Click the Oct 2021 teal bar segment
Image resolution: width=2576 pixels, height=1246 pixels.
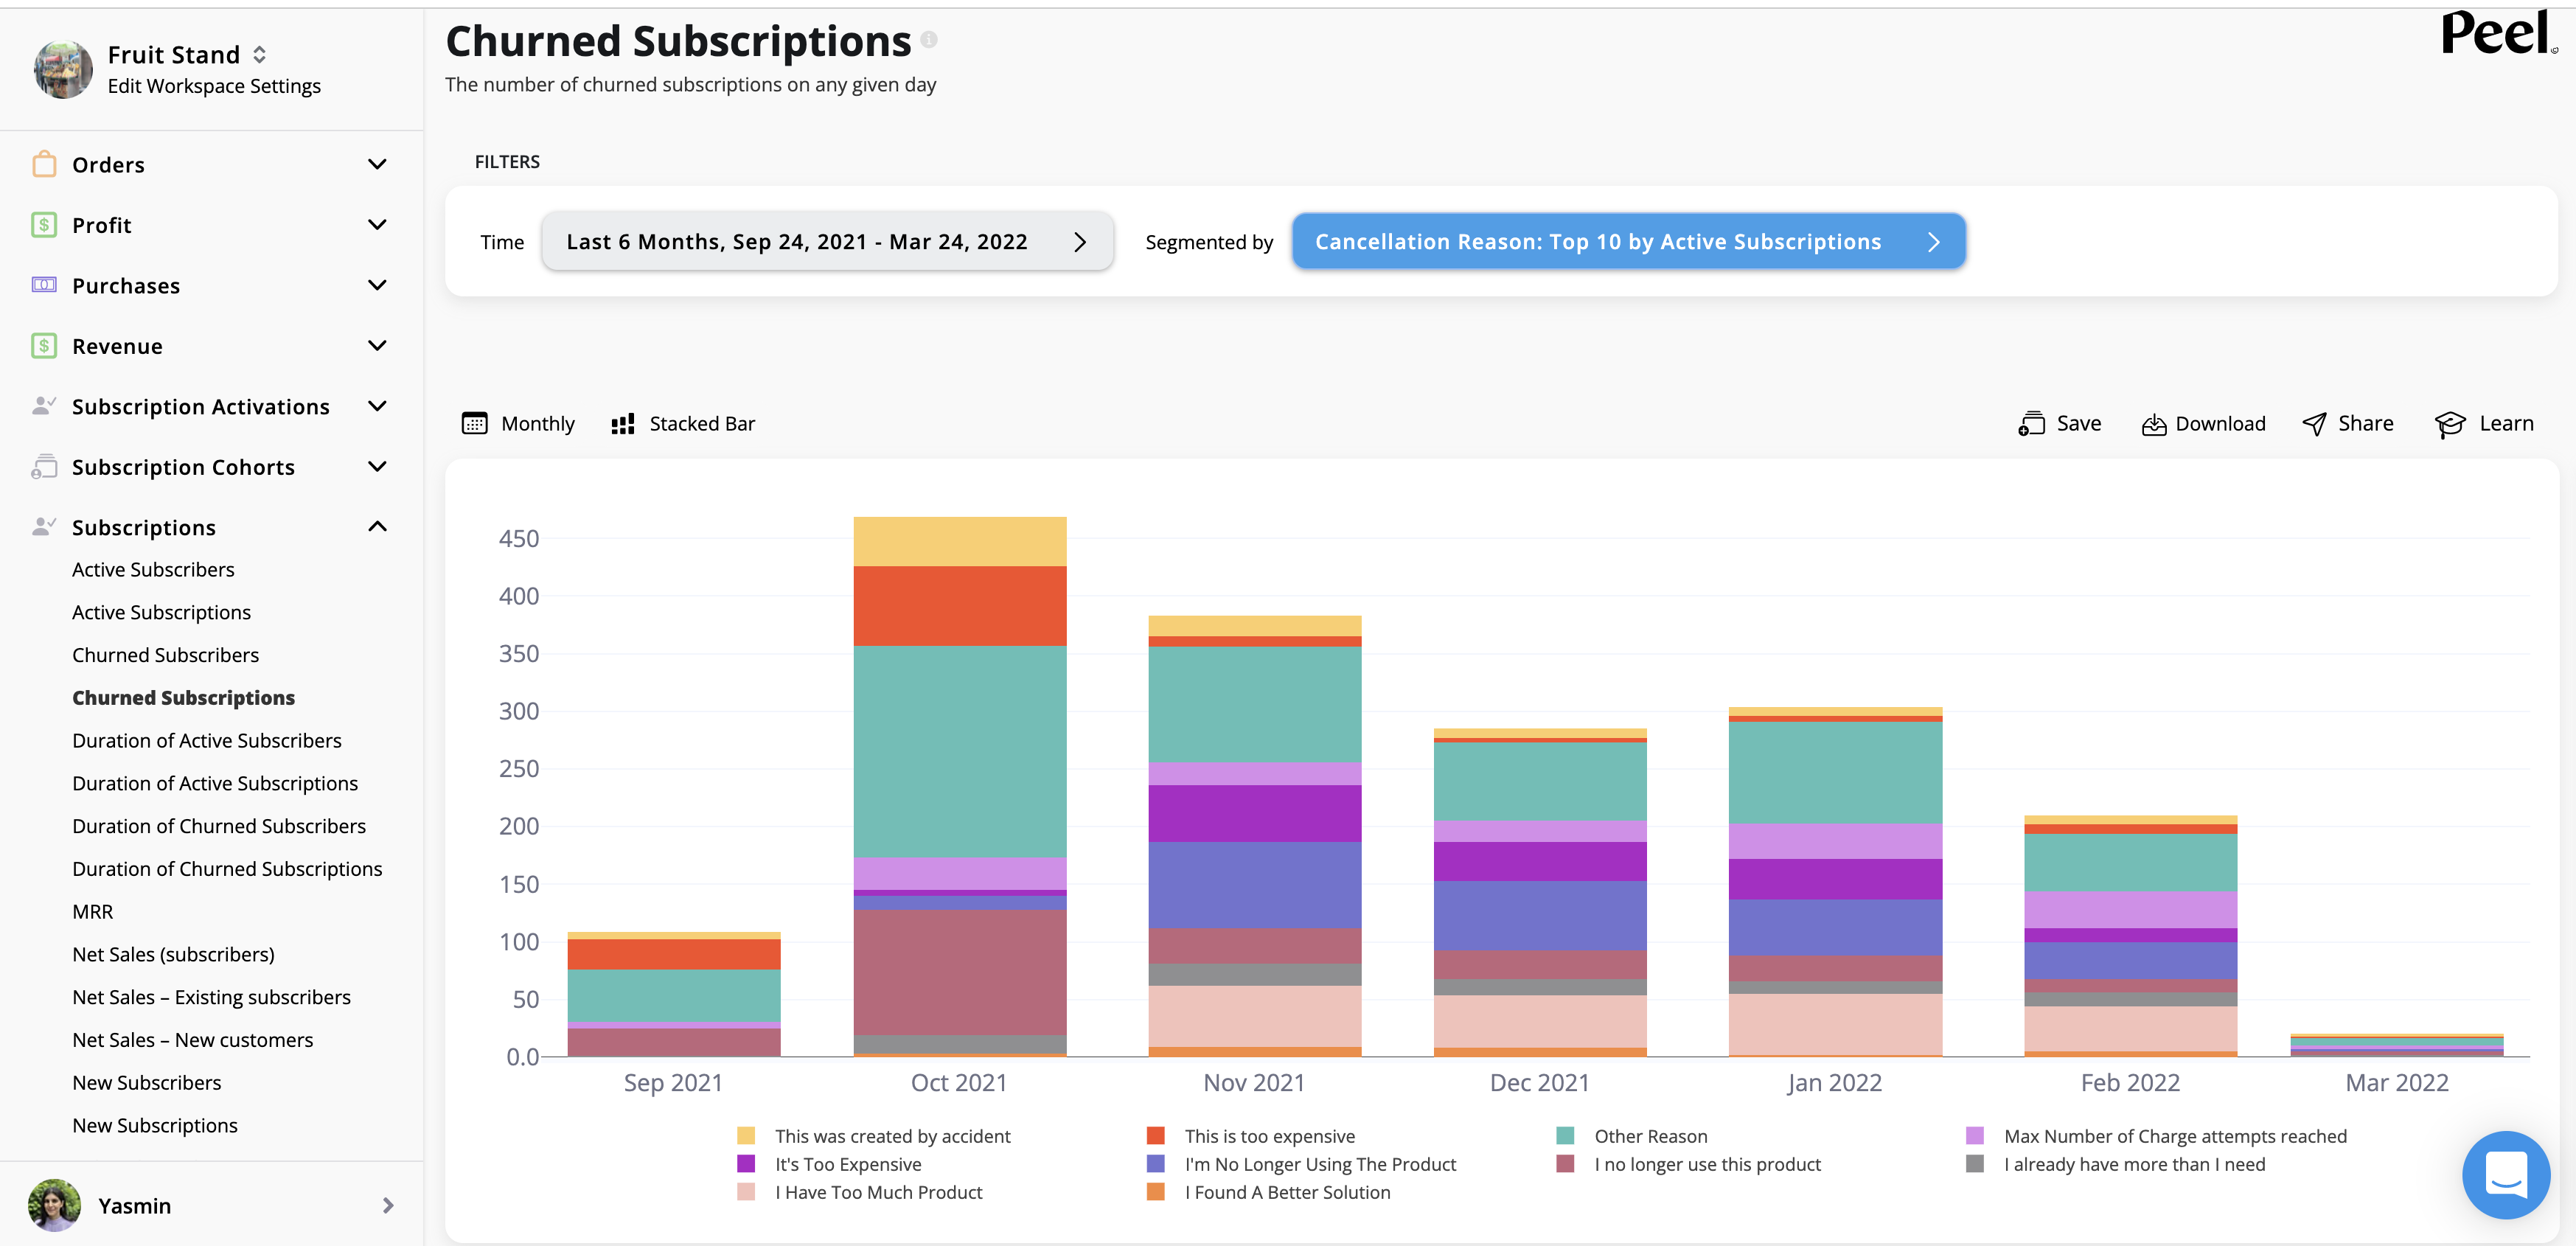[x=959, y=750]
